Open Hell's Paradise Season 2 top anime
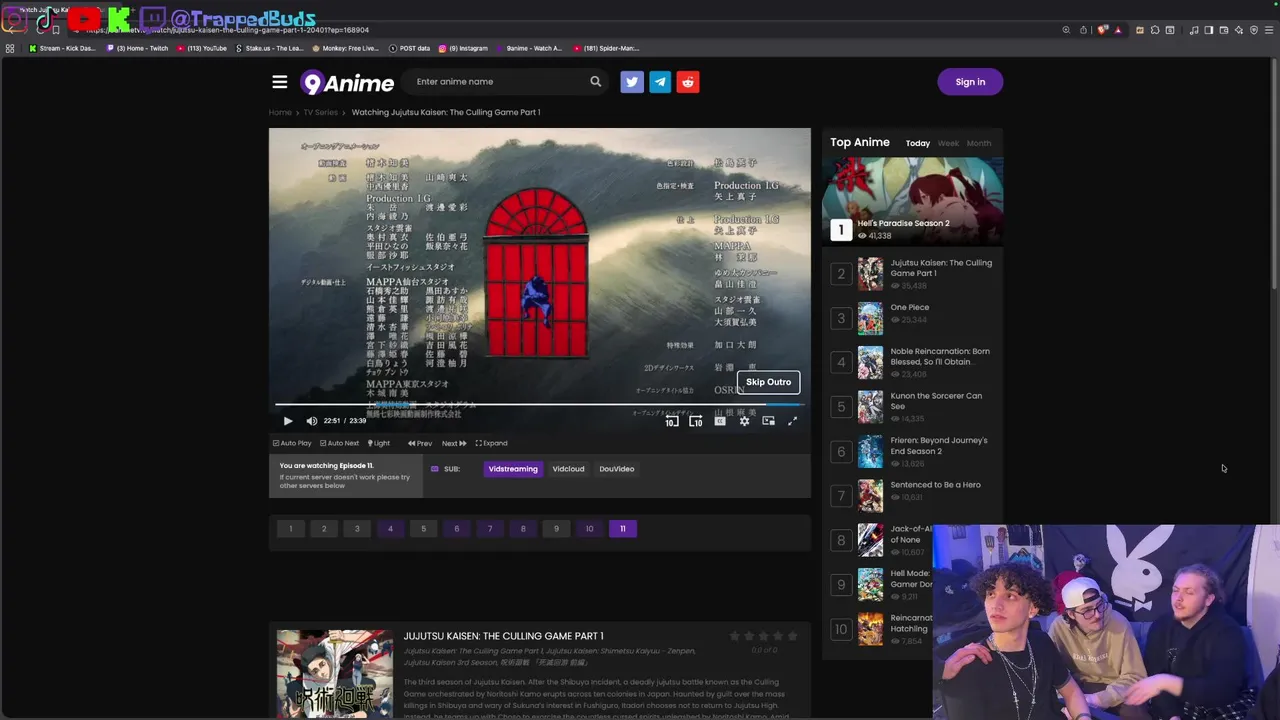 (x=912, y=200)
